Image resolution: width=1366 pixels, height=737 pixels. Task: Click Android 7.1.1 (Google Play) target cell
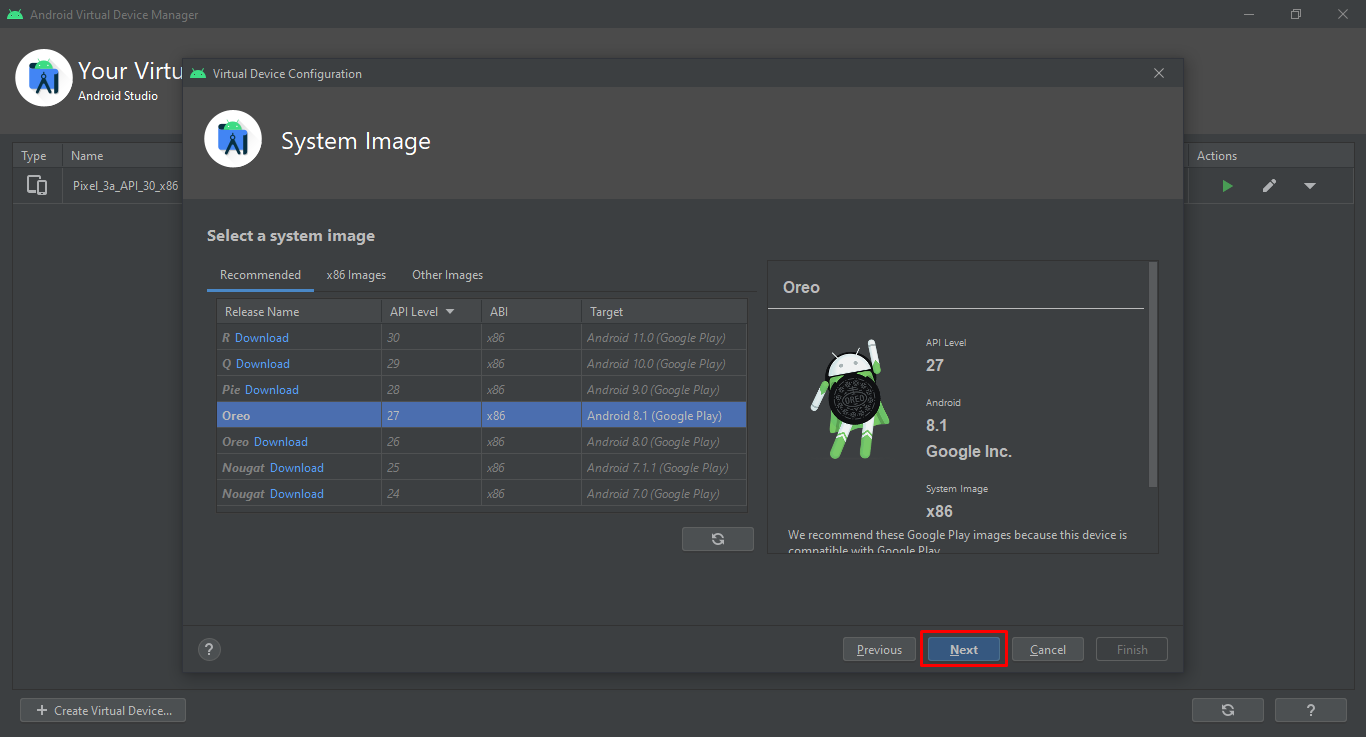(664, 468)
